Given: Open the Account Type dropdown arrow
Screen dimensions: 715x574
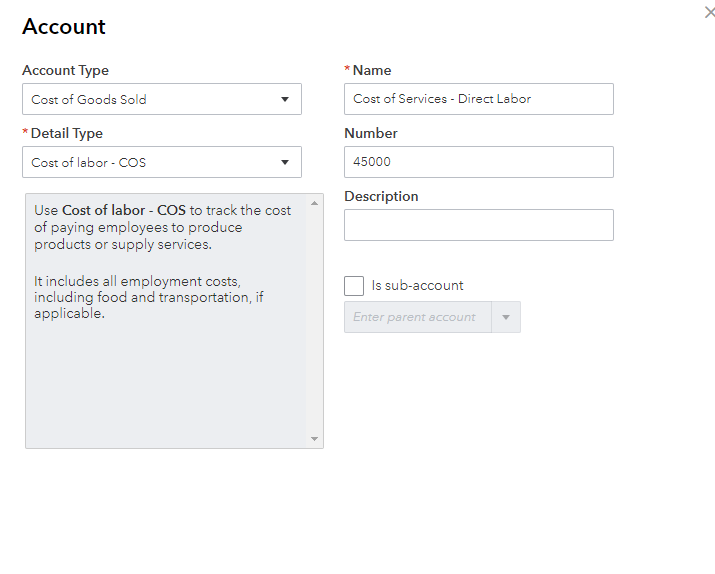Looking at the screenshot, I should click(x=285, y=99).
